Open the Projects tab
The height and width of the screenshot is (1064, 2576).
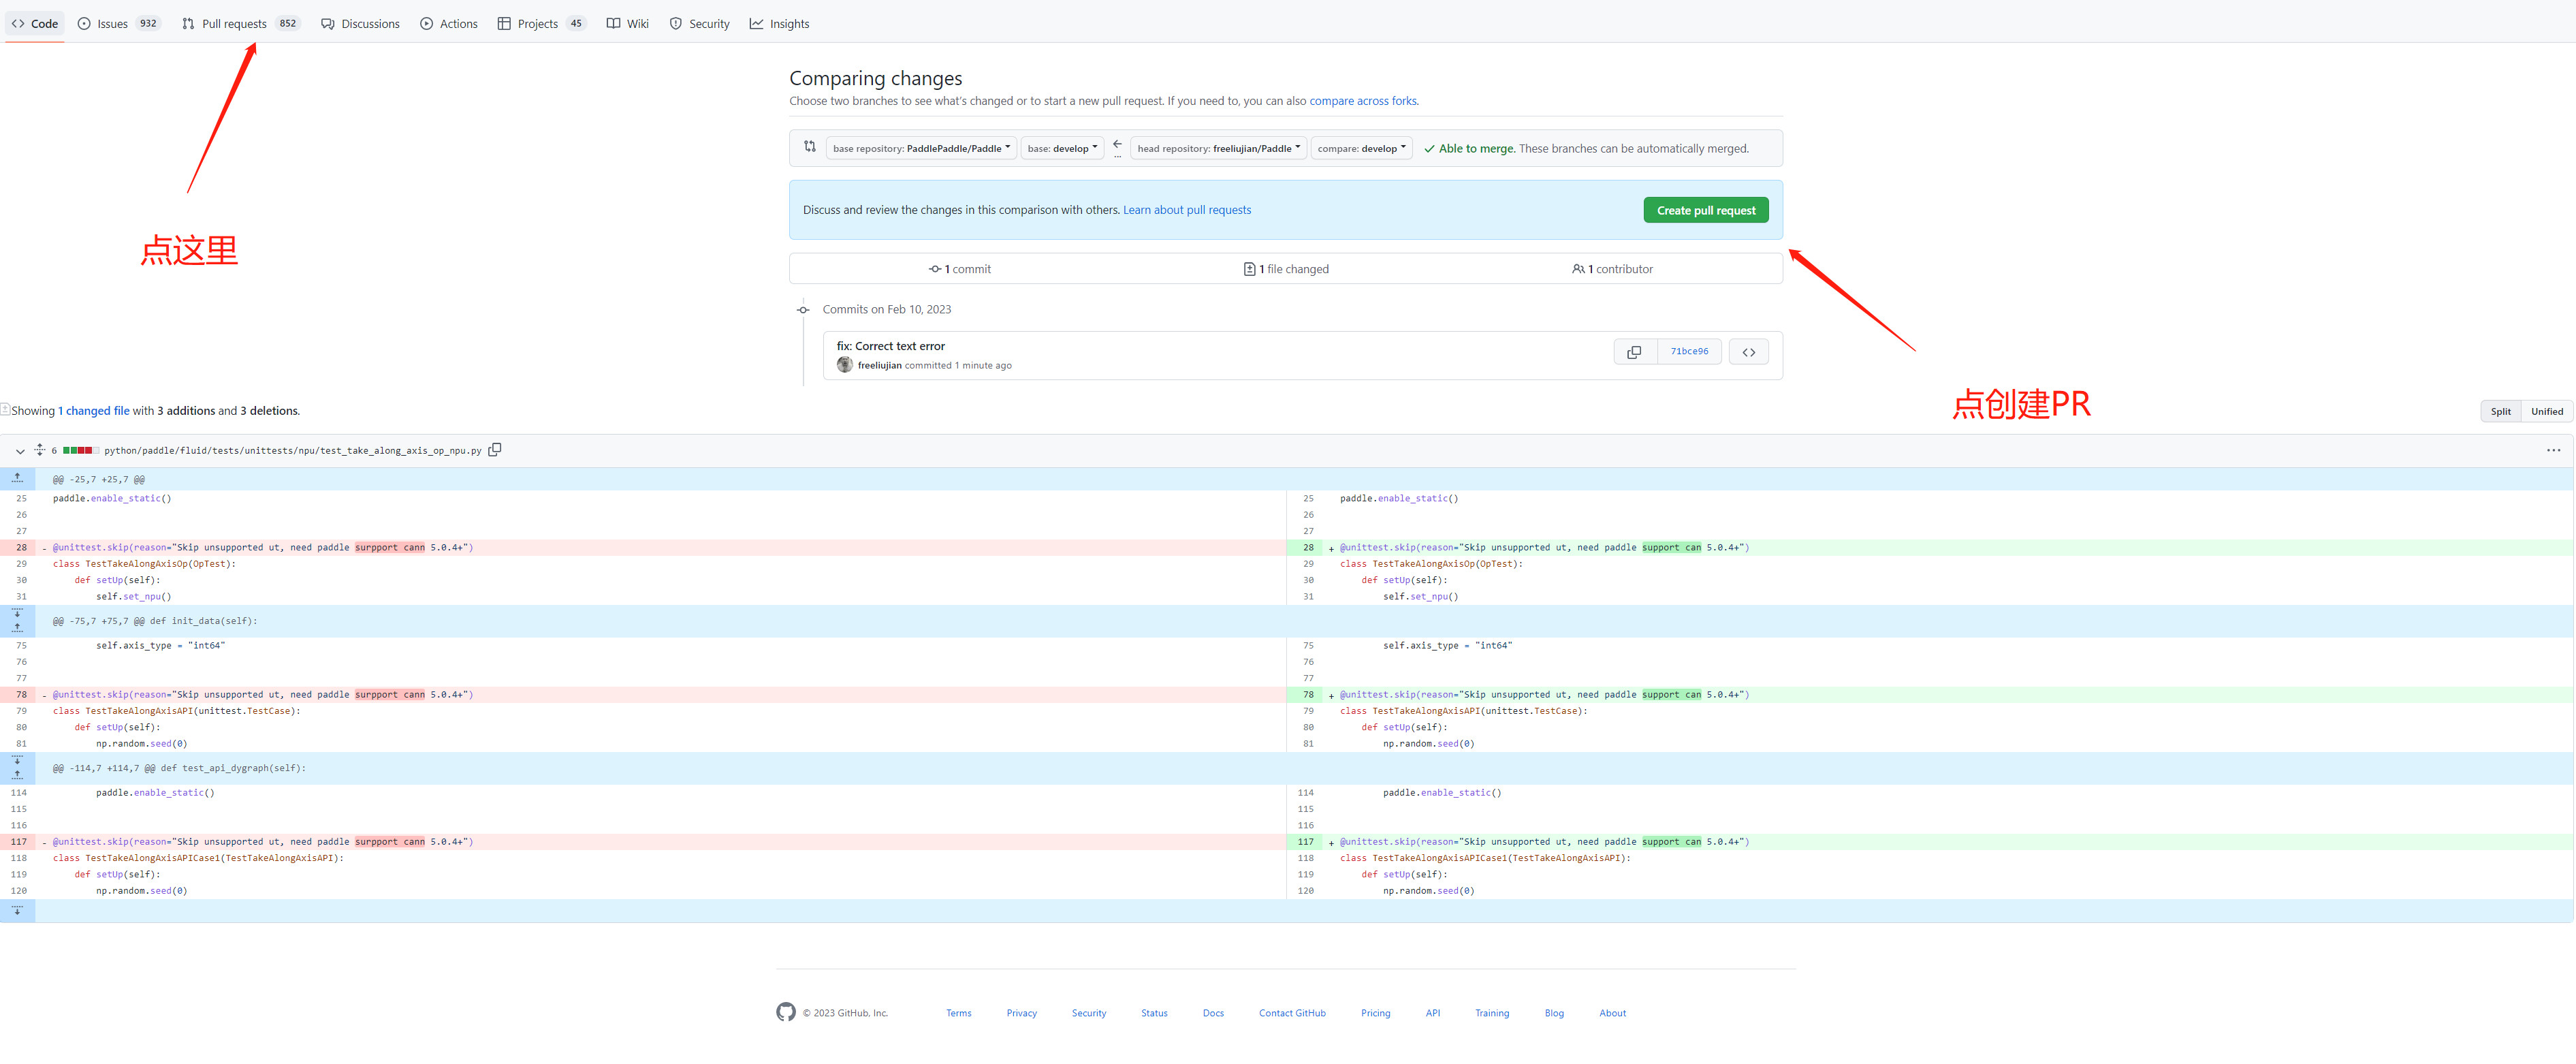[541, 24]
